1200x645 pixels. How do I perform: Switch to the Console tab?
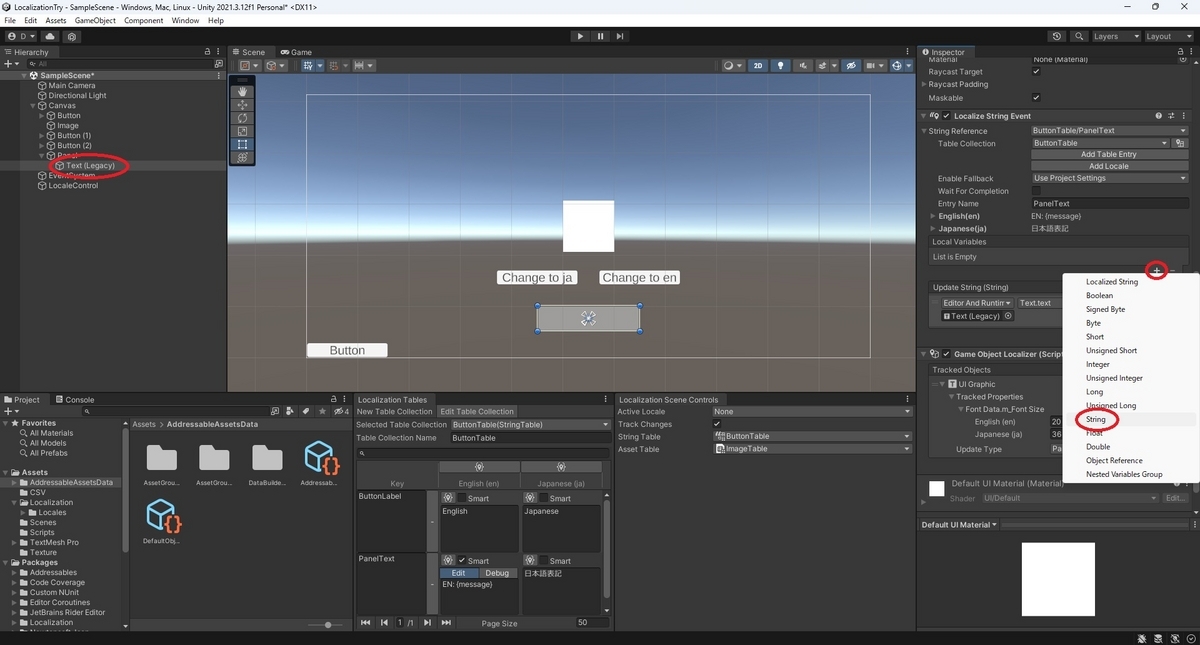74,400
